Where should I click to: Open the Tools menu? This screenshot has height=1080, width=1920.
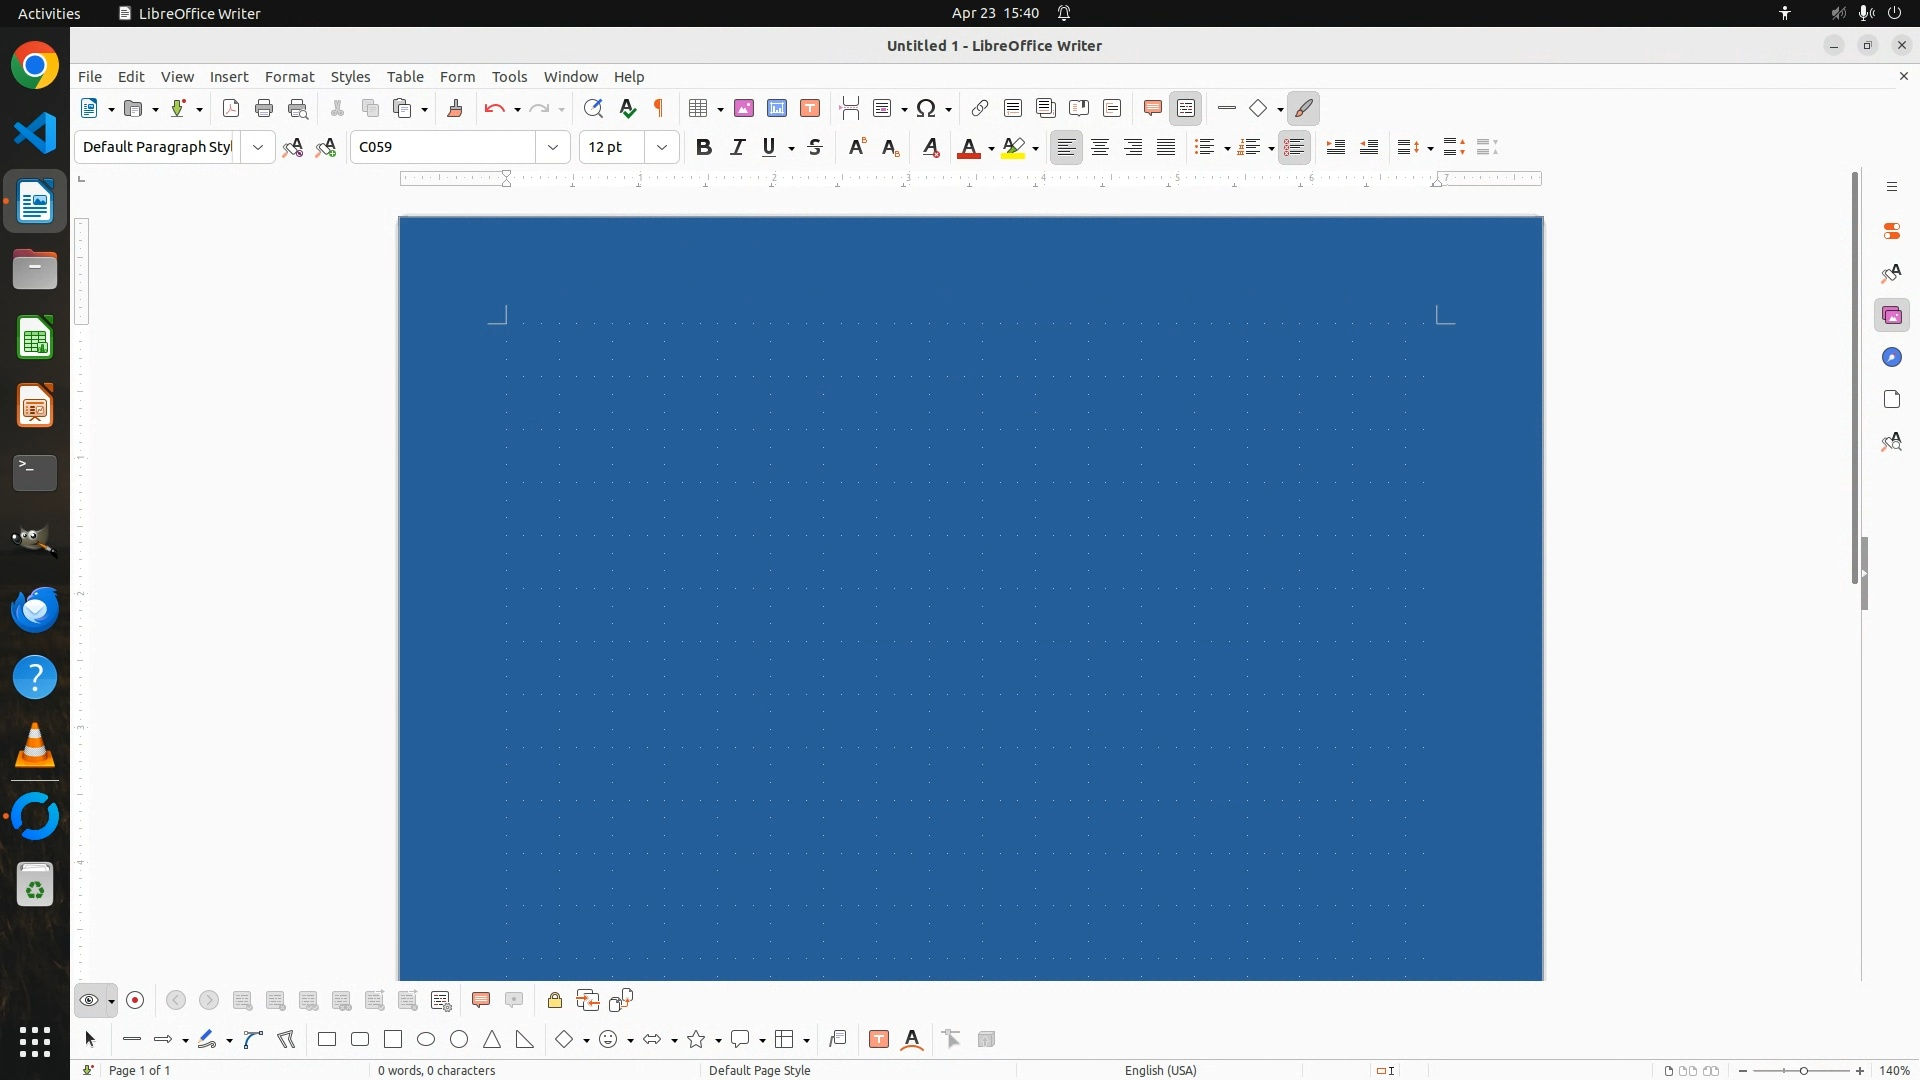[509, 77]
